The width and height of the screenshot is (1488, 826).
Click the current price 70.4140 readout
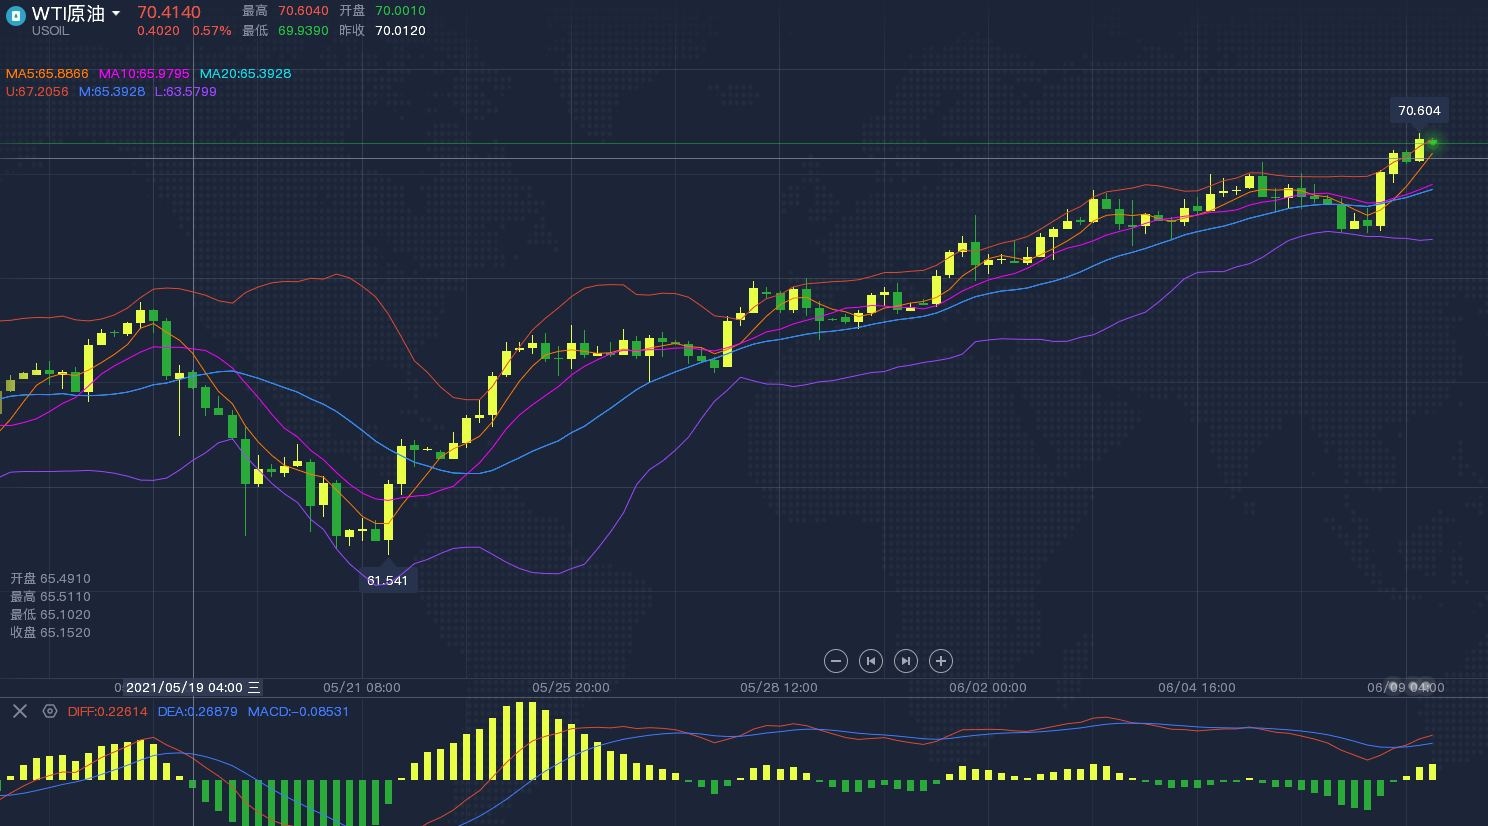[168, 12]
